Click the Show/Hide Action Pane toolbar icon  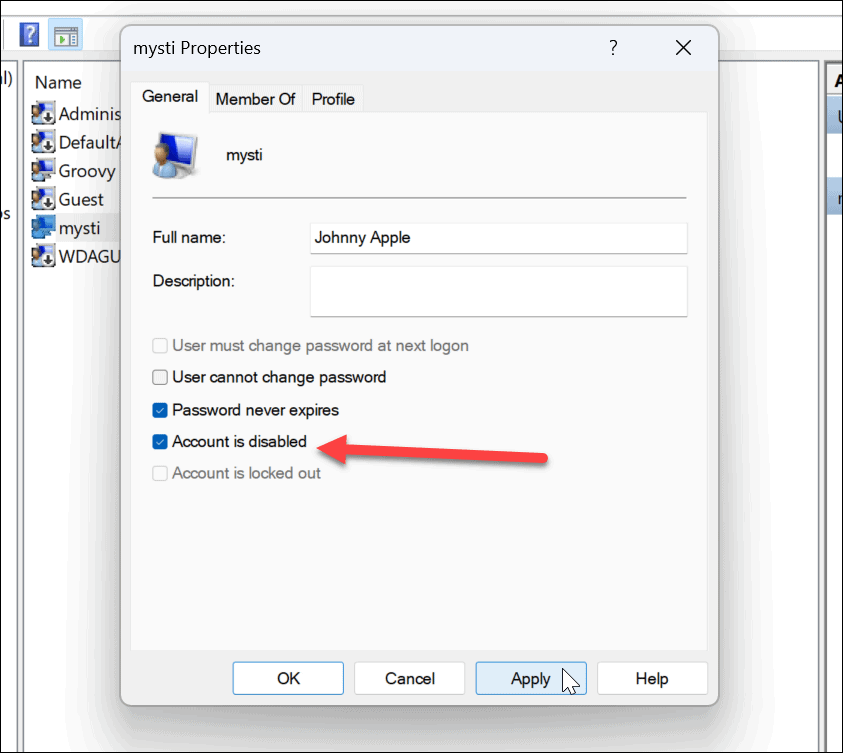tap(66, 35)
